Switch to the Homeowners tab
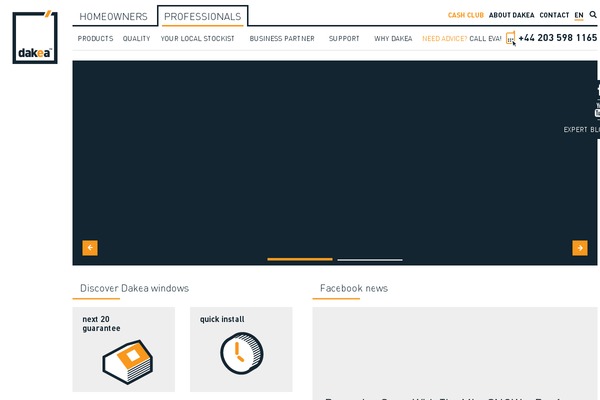 coord(113,17)
